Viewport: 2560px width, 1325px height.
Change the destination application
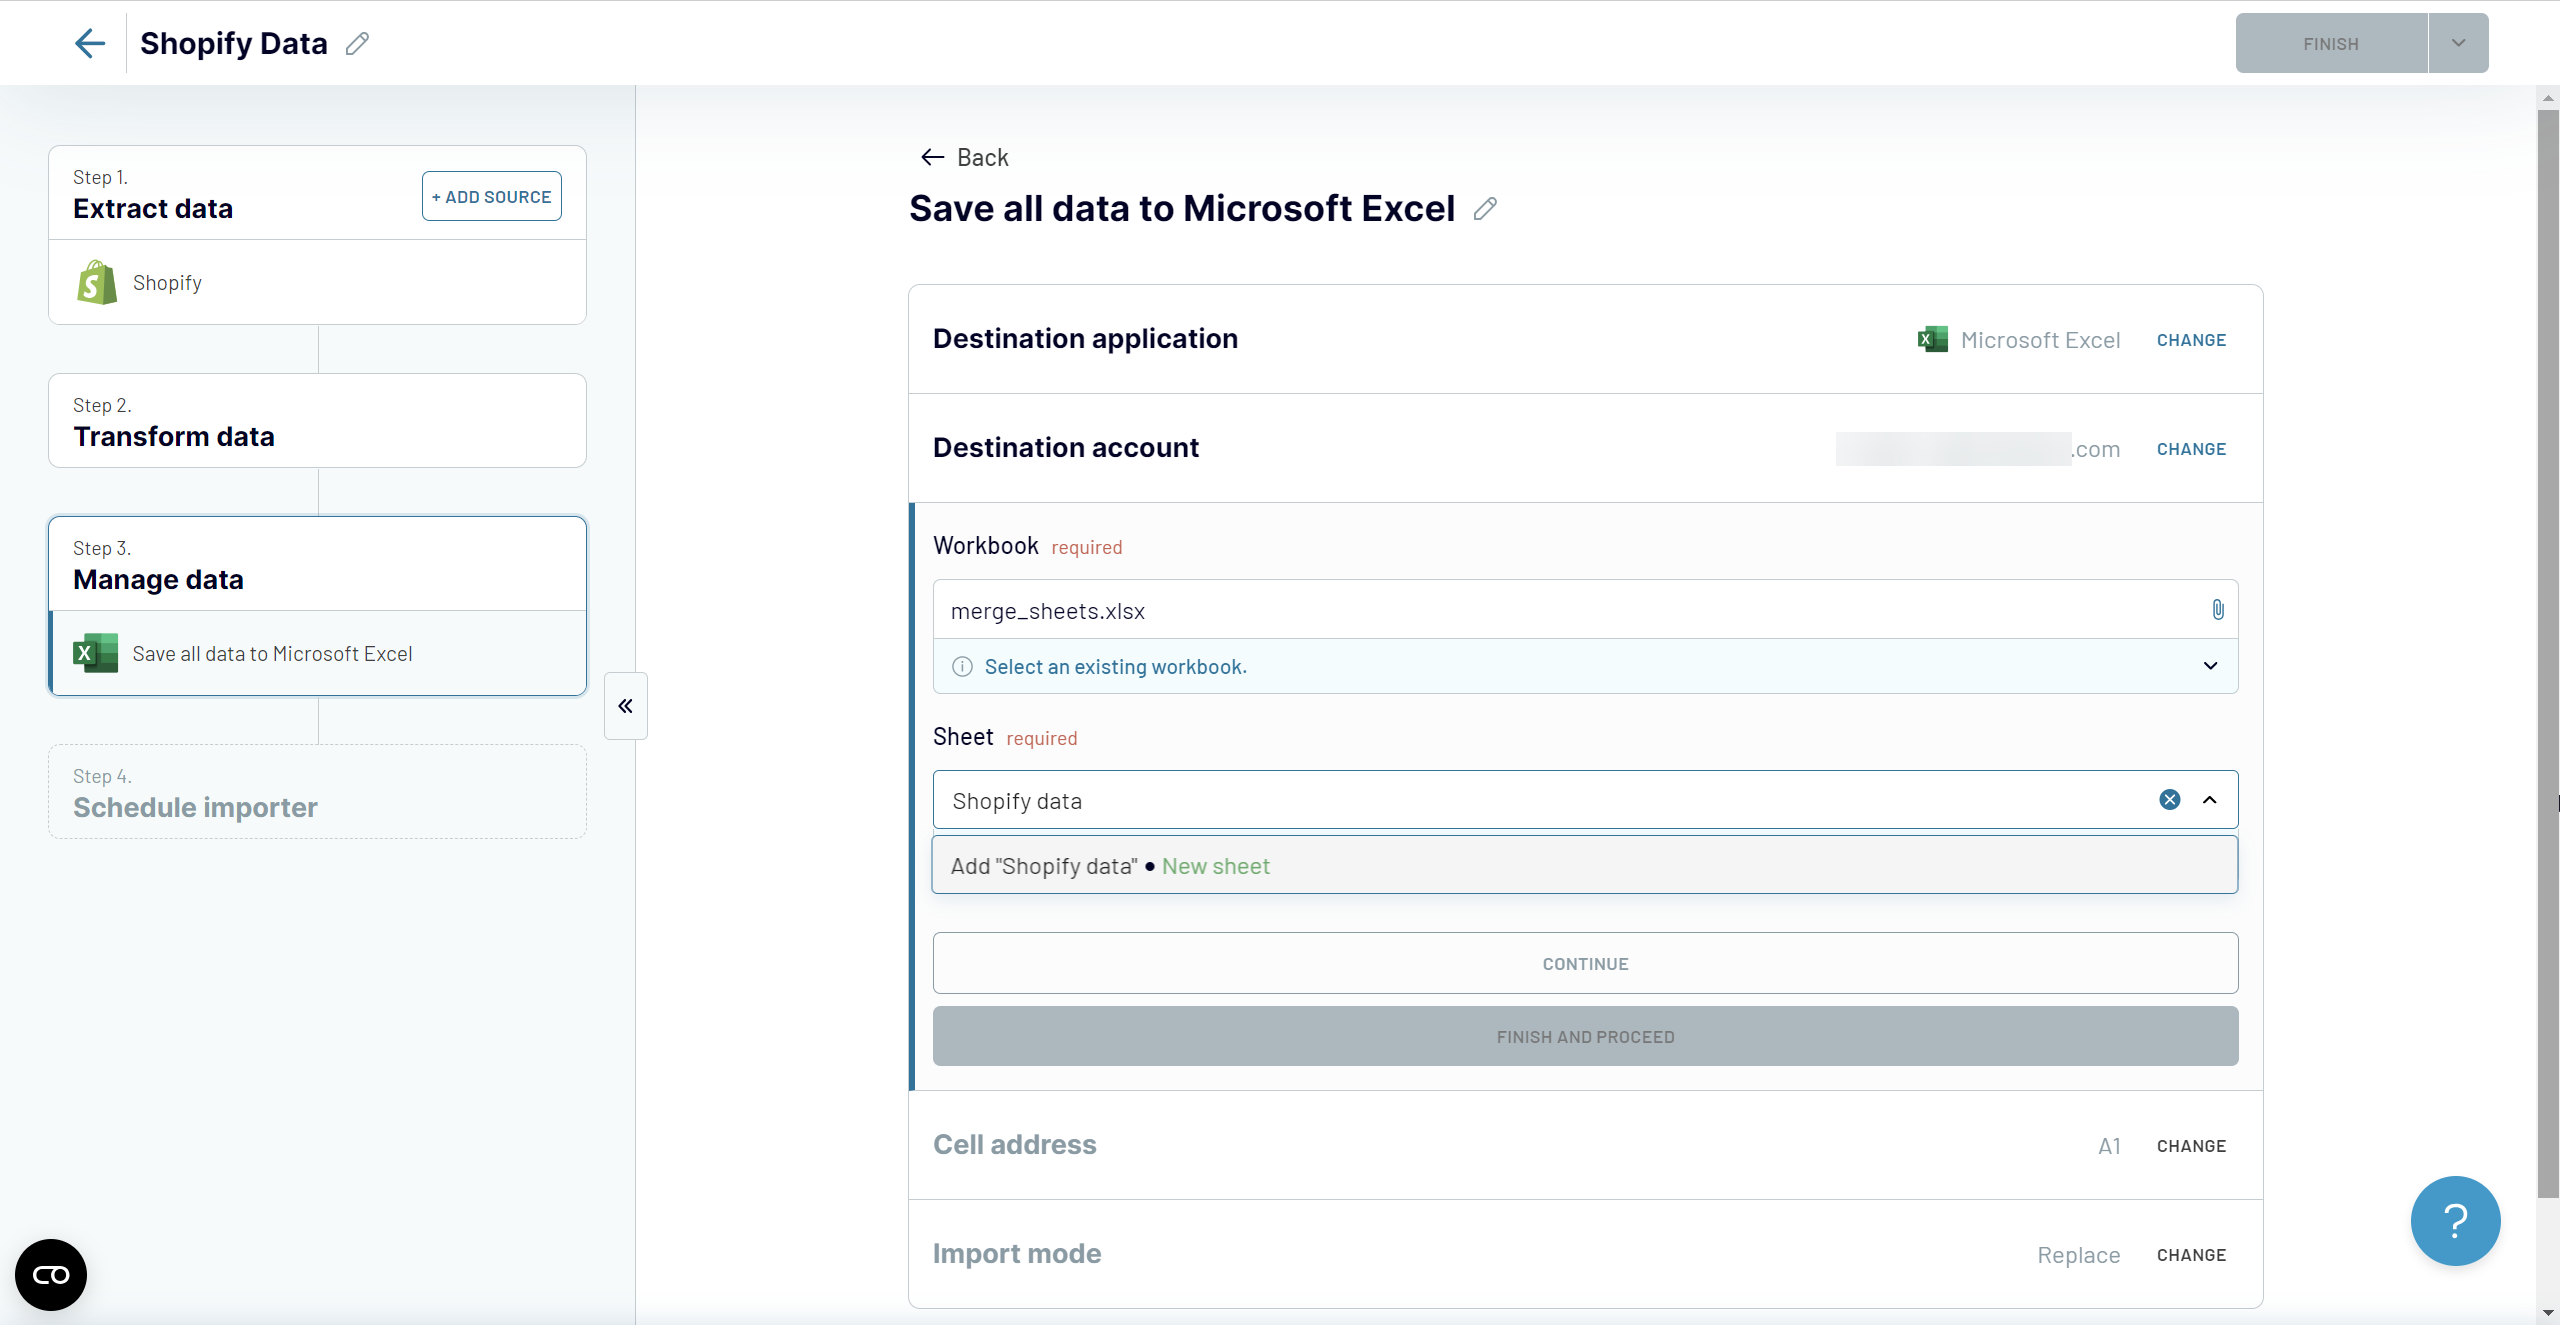[2191, 340]
